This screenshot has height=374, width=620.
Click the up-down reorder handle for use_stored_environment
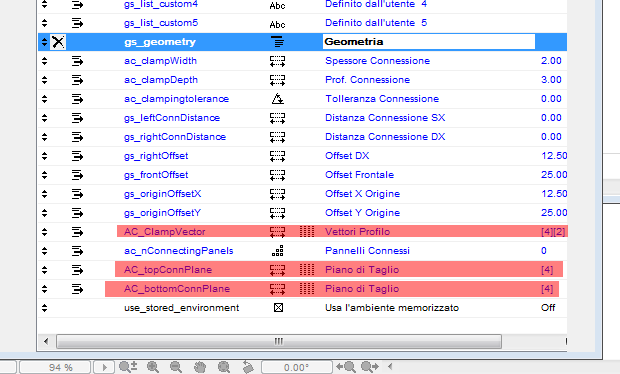click(x=44, y=308)
